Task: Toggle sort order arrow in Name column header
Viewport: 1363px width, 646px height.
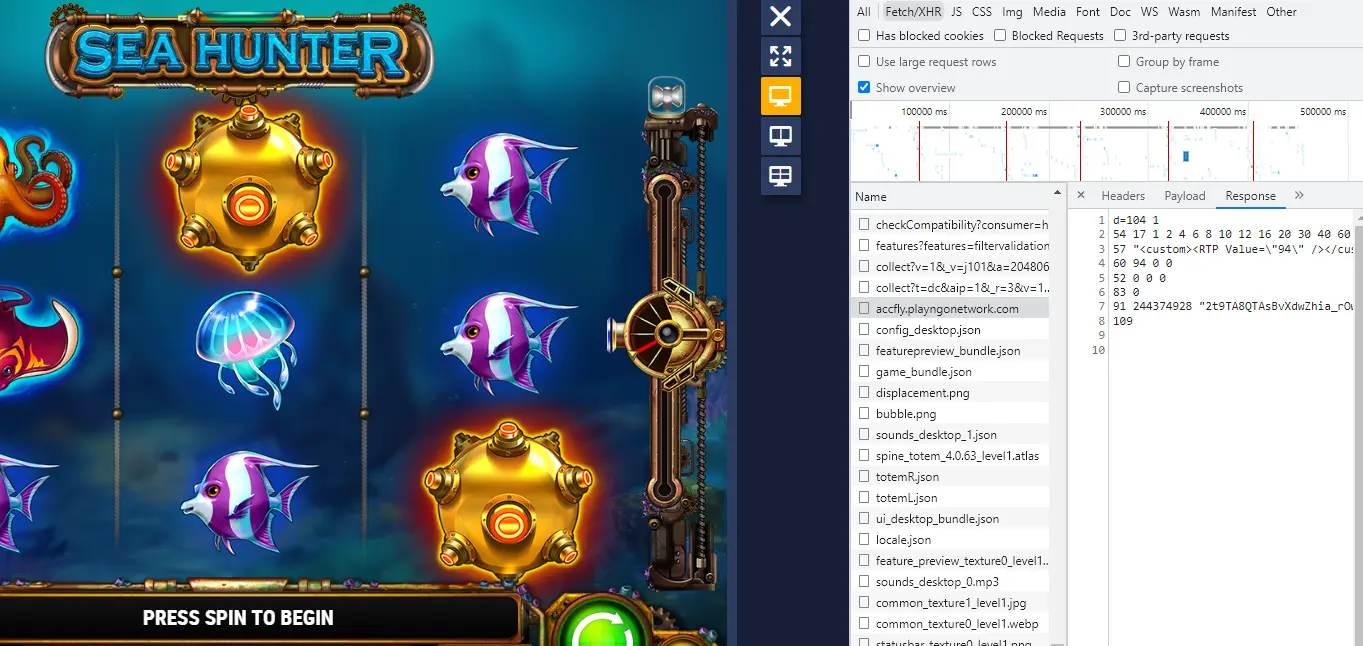Action: [1058, 192]
